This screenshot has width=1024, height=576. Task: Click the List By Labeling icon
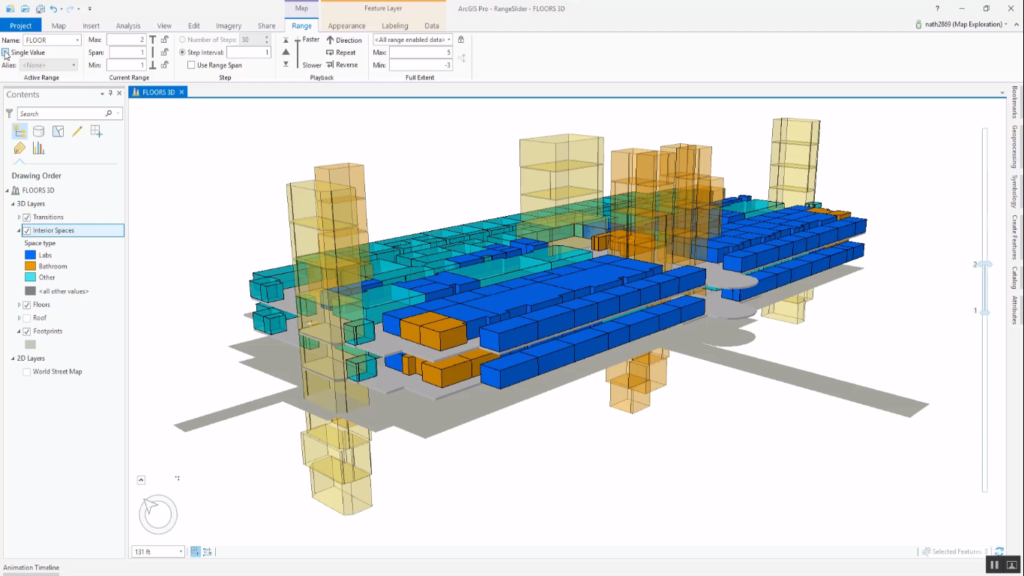[x=20, y=147]
